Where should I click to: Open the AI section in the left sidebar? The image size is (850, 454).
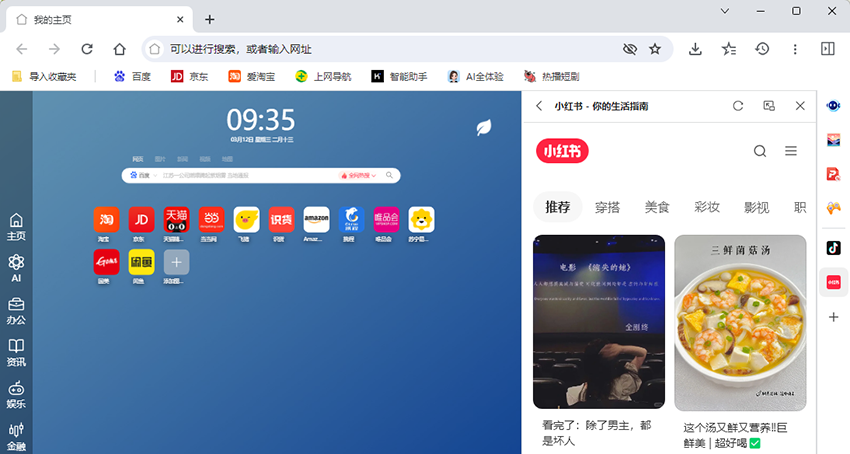16,268
